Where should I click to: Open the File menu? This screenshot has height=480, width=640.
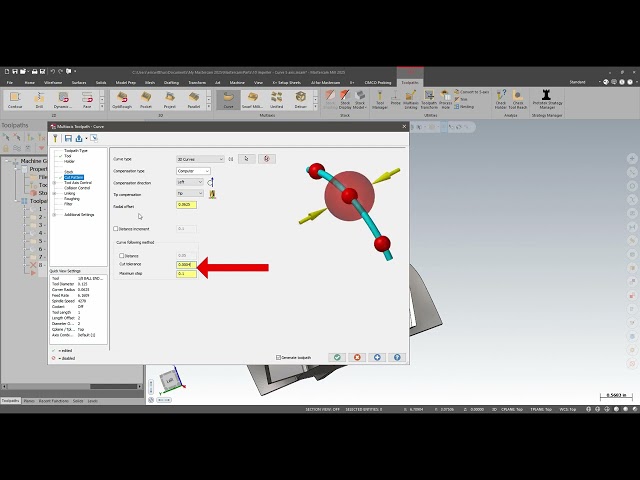(10, 82)
